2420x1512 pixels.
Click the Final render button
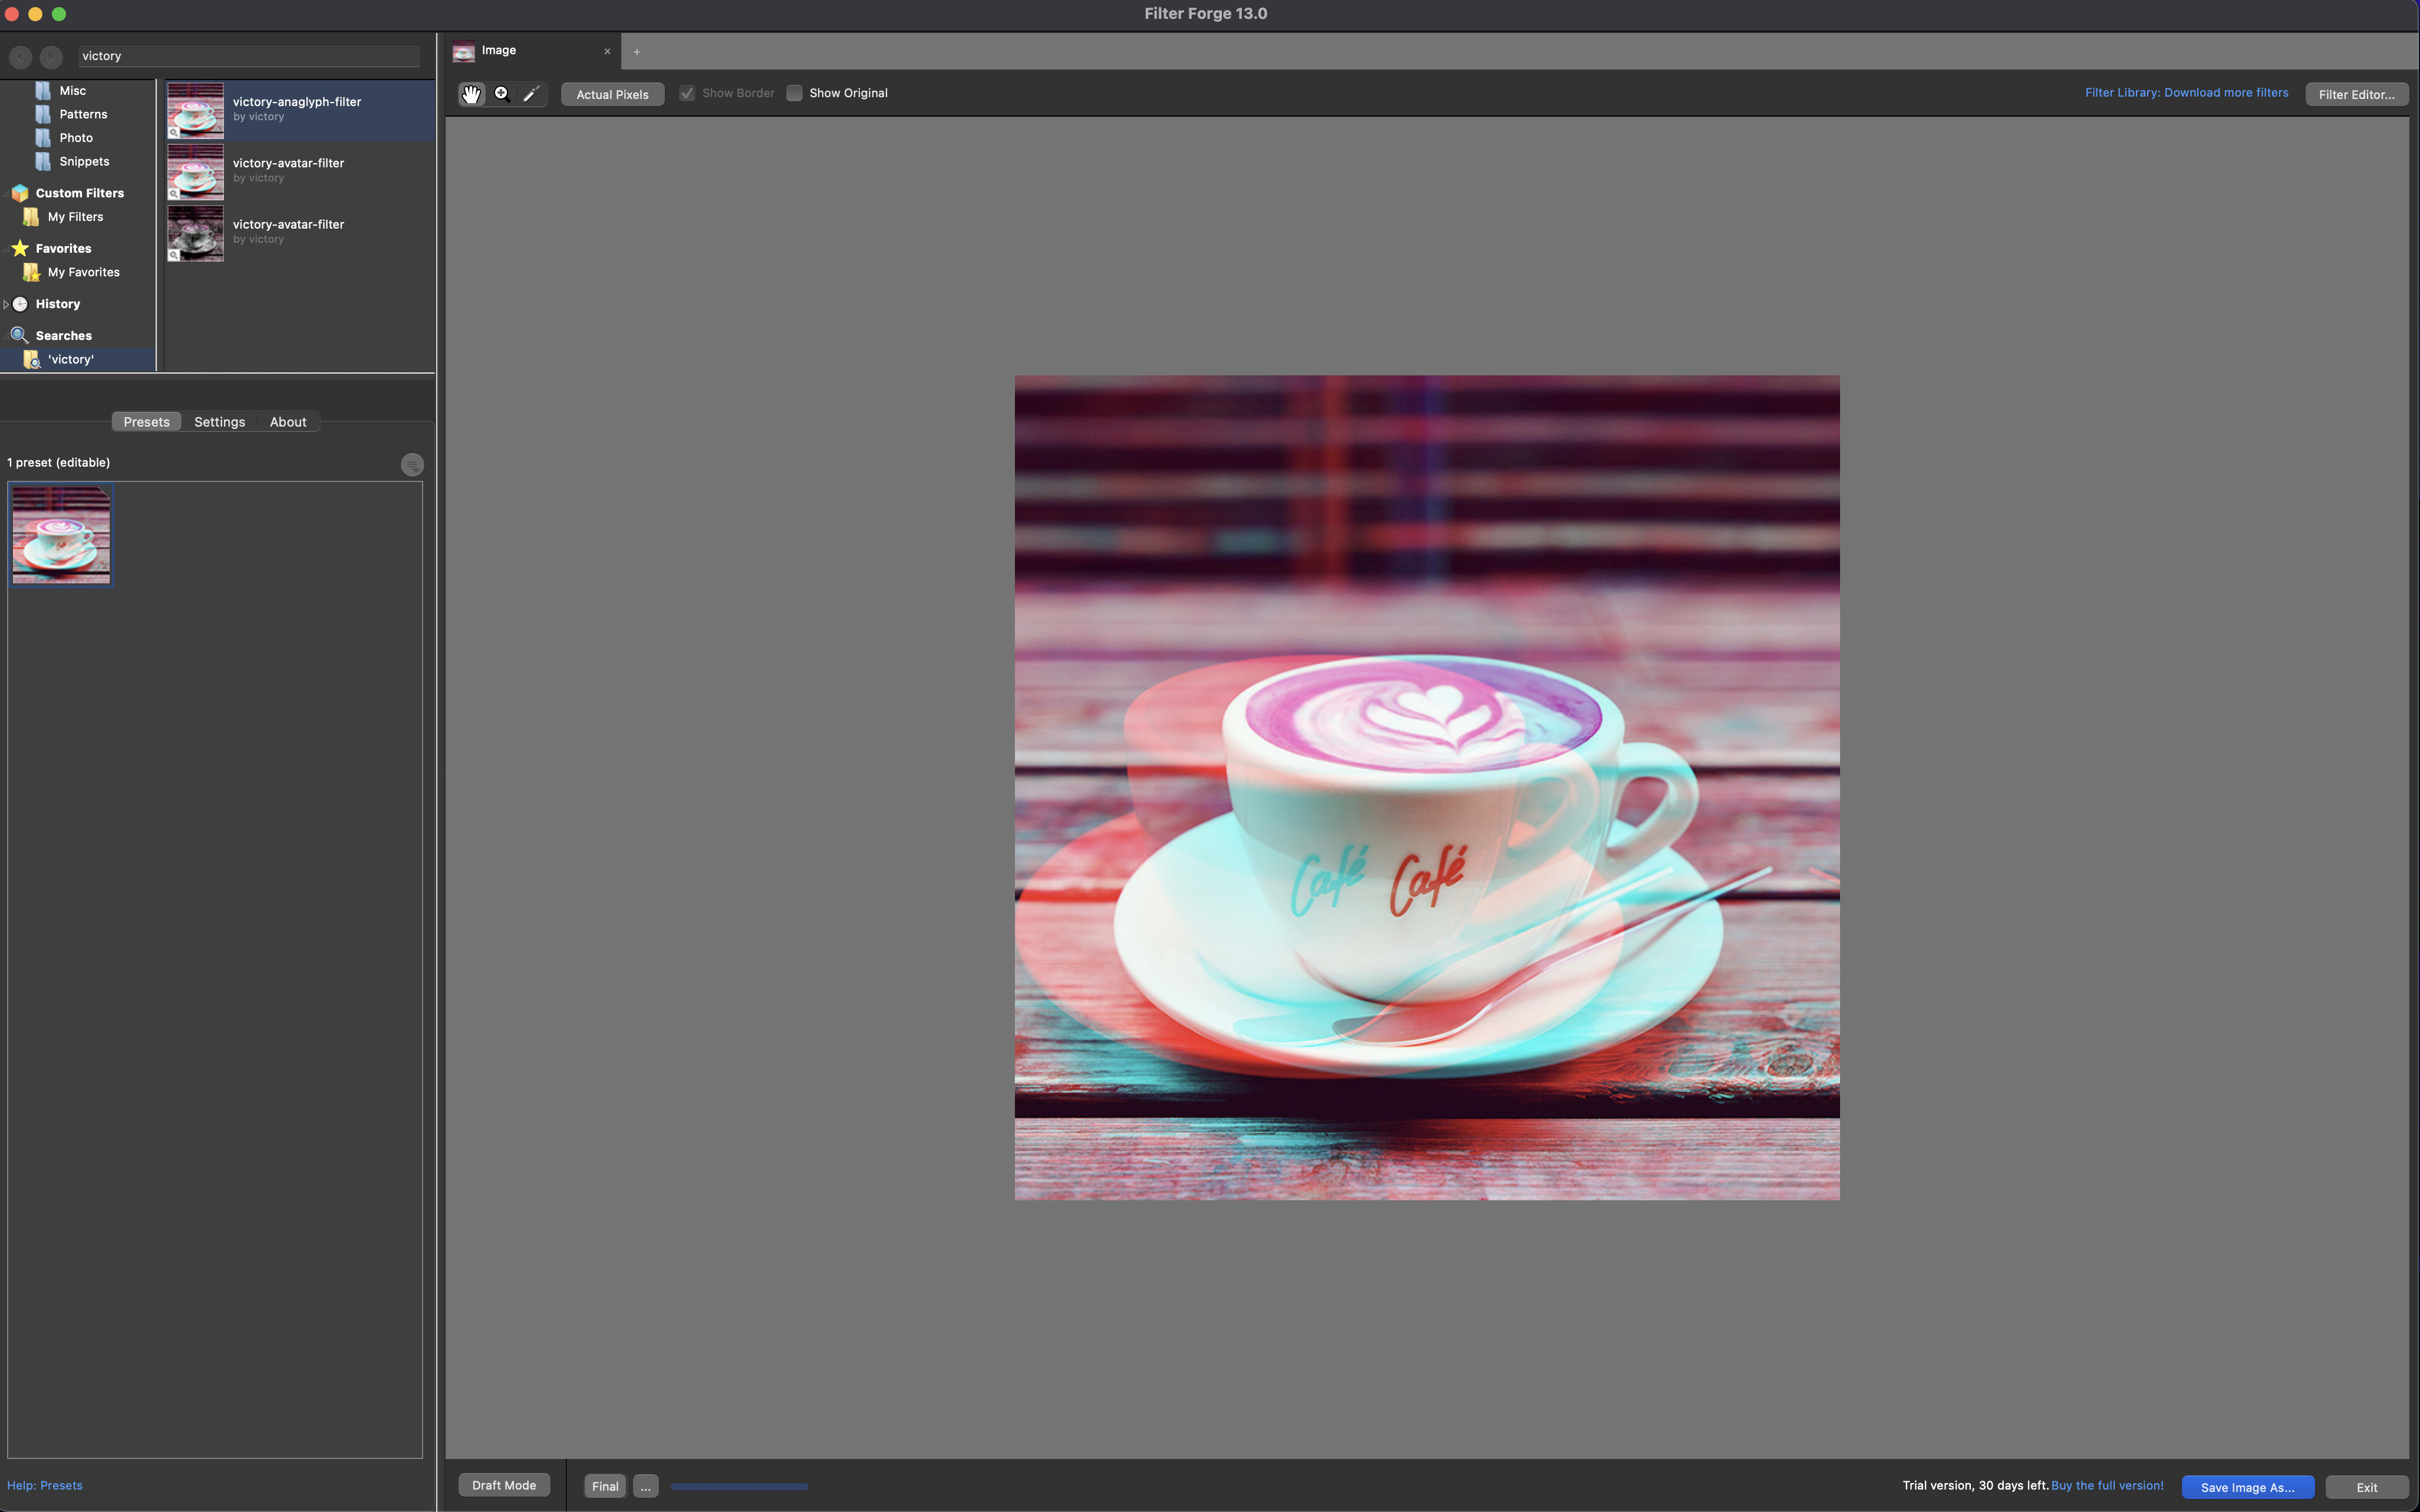pos(605,1486)
